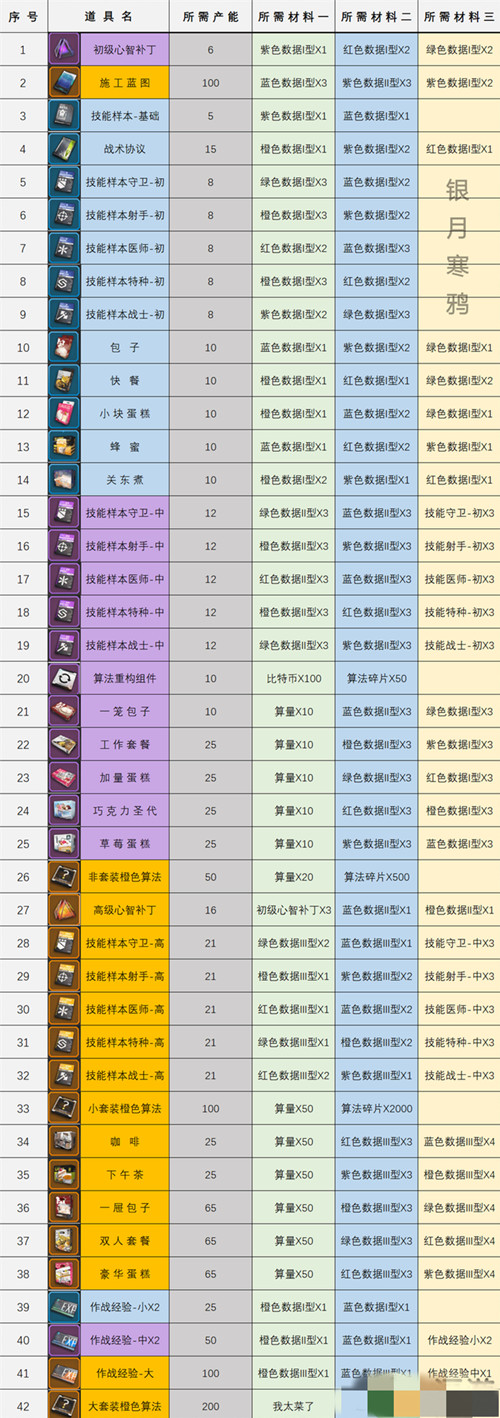Click the 序号 column header
The height and width of the screenshot is (1418, 500).
pos(24,16)
